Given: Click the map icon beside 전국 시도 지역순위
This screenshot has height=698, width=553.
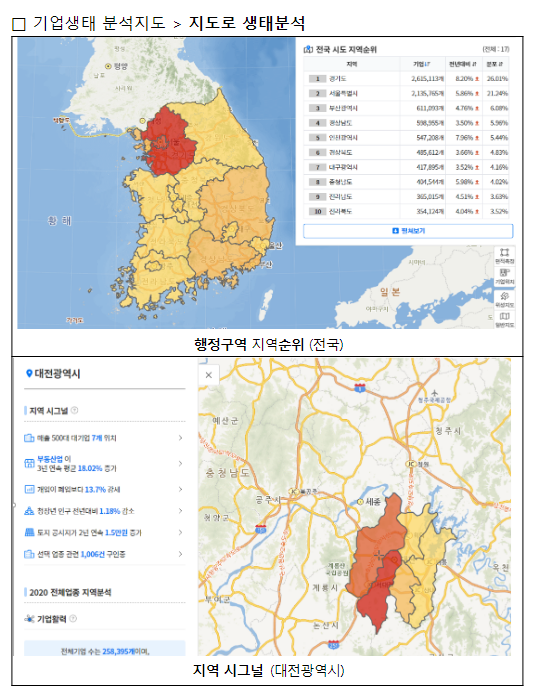Looking at the screenshot, I should 308,49.
